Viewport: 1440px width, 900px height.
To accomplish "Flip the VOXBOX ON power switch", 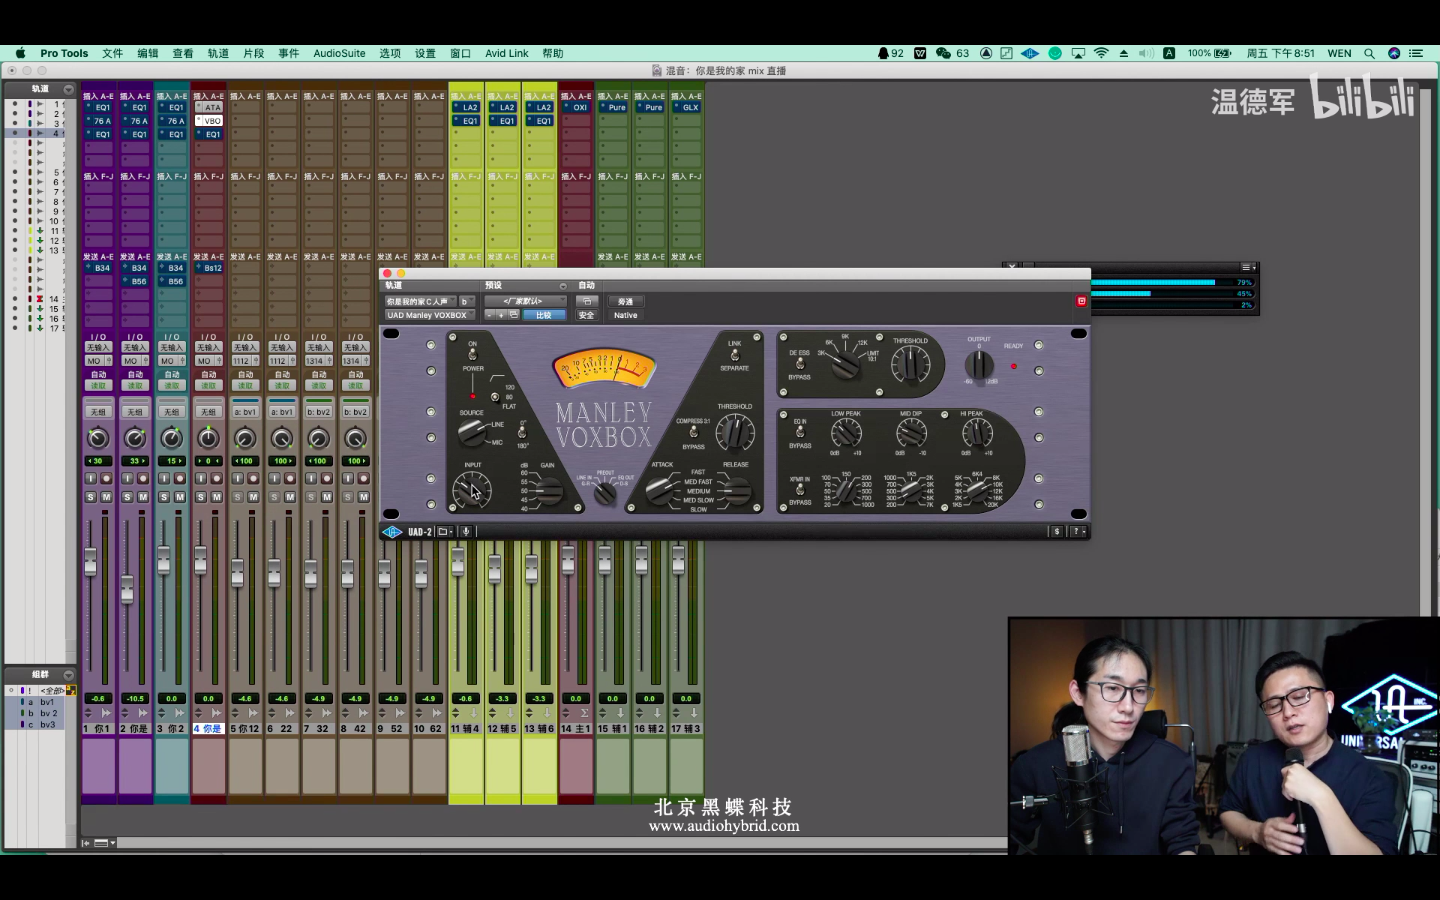I will [472, 355].
